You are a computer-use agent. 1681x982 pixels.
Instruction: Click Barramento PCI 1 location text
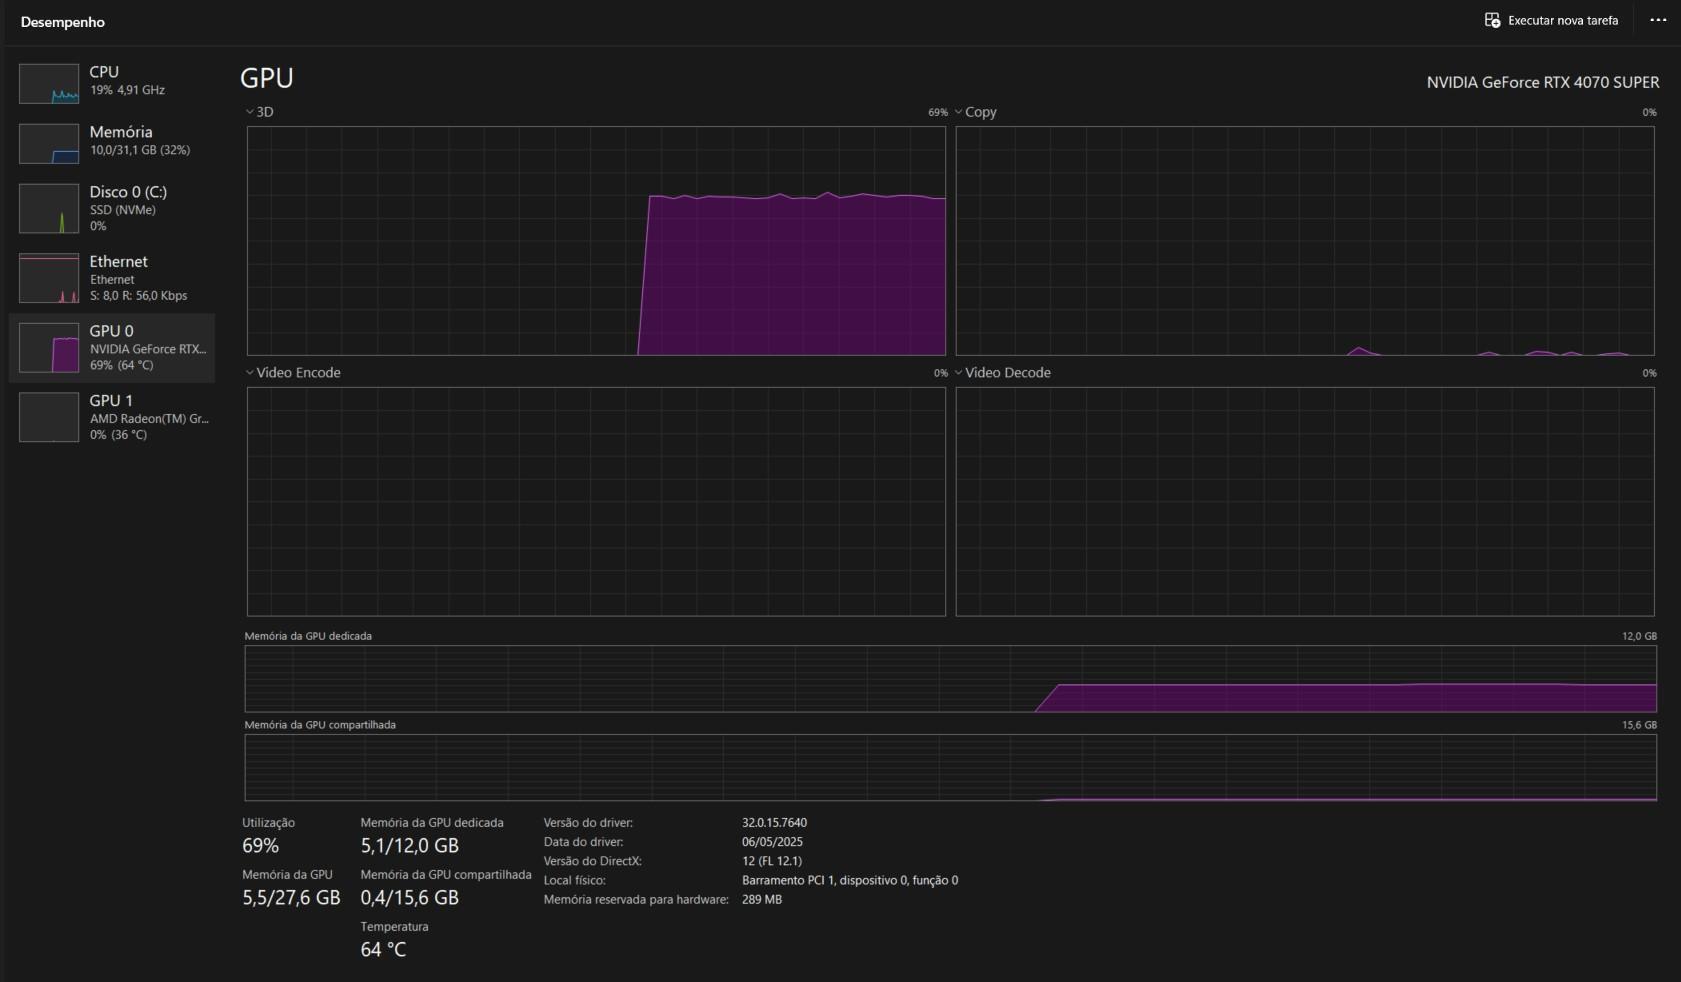(850, 881)
